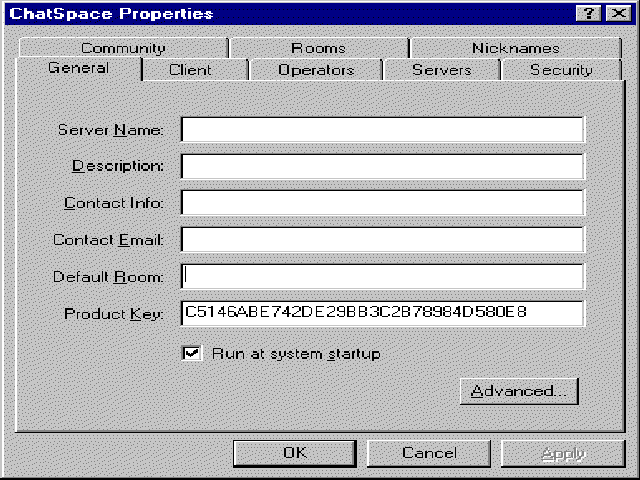Click the Contact Info input field
Screen dimensions: 640x480
point(382,203)
